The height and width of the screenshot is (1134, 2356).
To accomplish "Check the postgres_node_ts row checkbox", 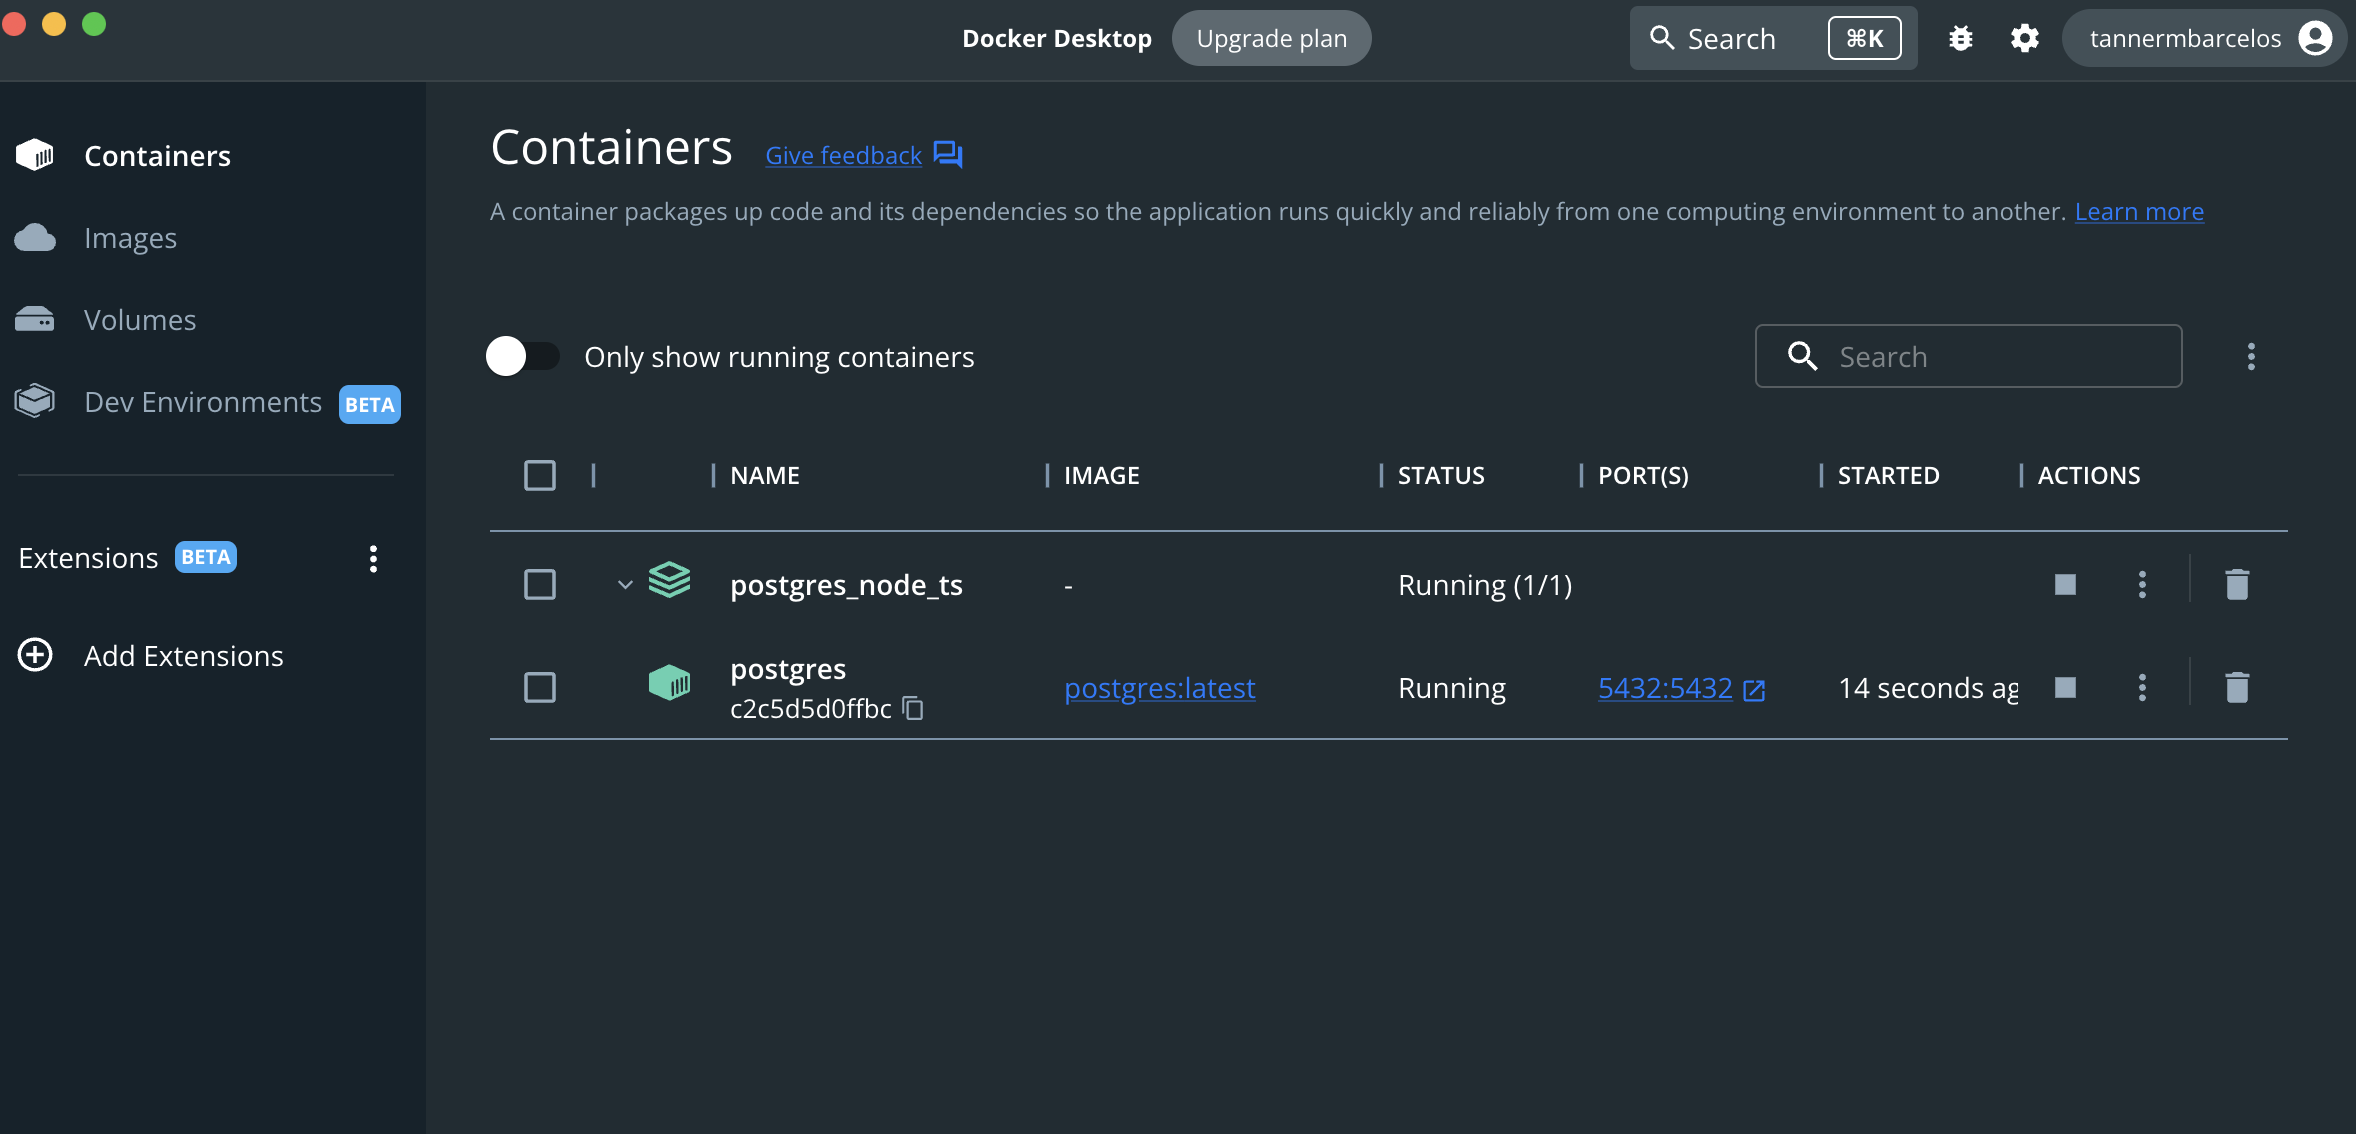I will pos(540,585).
